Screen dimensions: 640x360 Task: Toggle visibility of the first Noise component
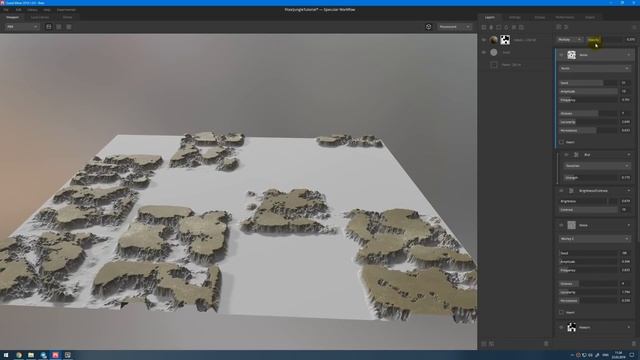[561, 55]
